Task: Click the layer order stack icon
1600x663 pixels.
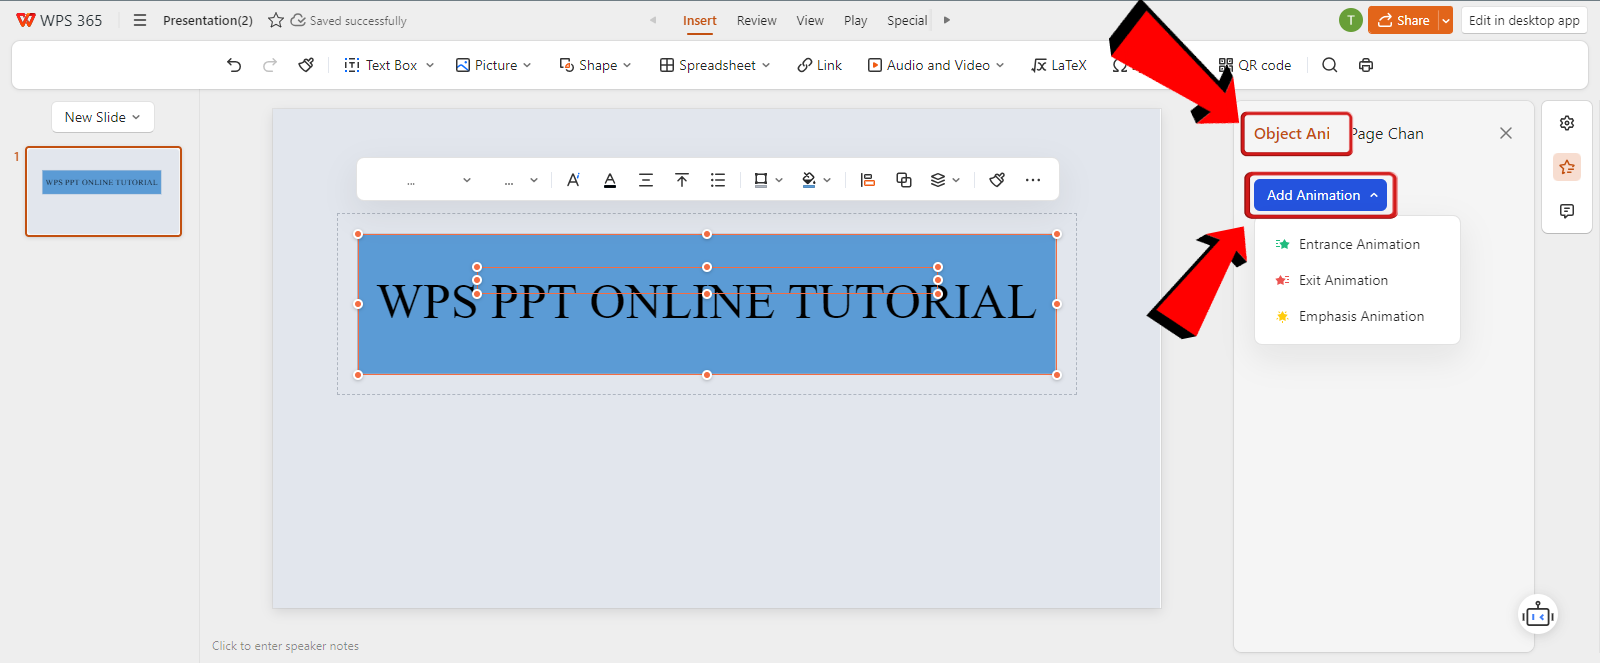Action: coord(938,180)
